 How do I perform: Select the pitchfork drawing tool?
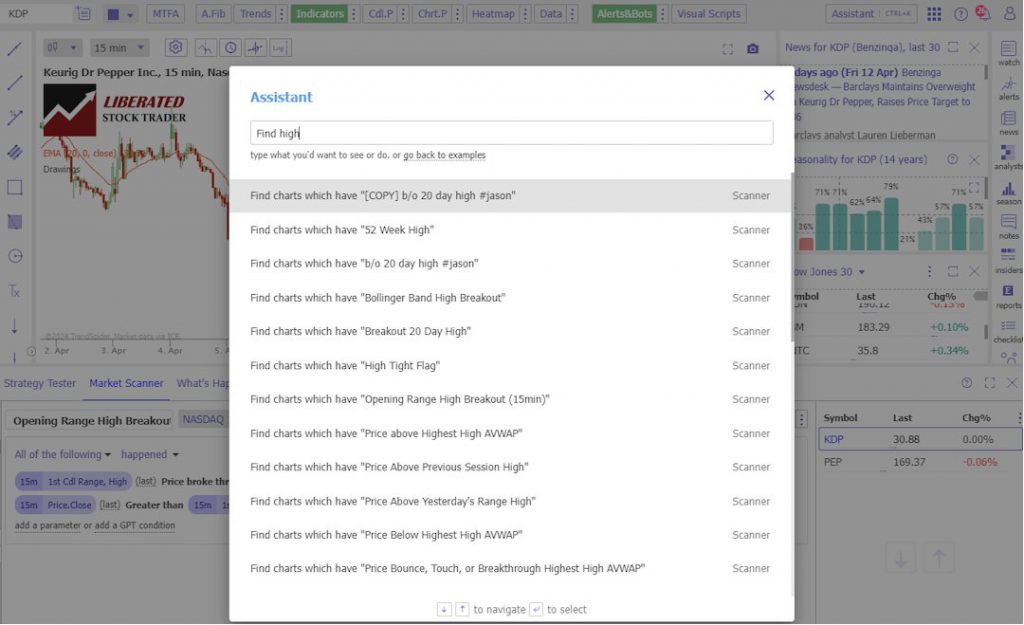coord(14,152)
